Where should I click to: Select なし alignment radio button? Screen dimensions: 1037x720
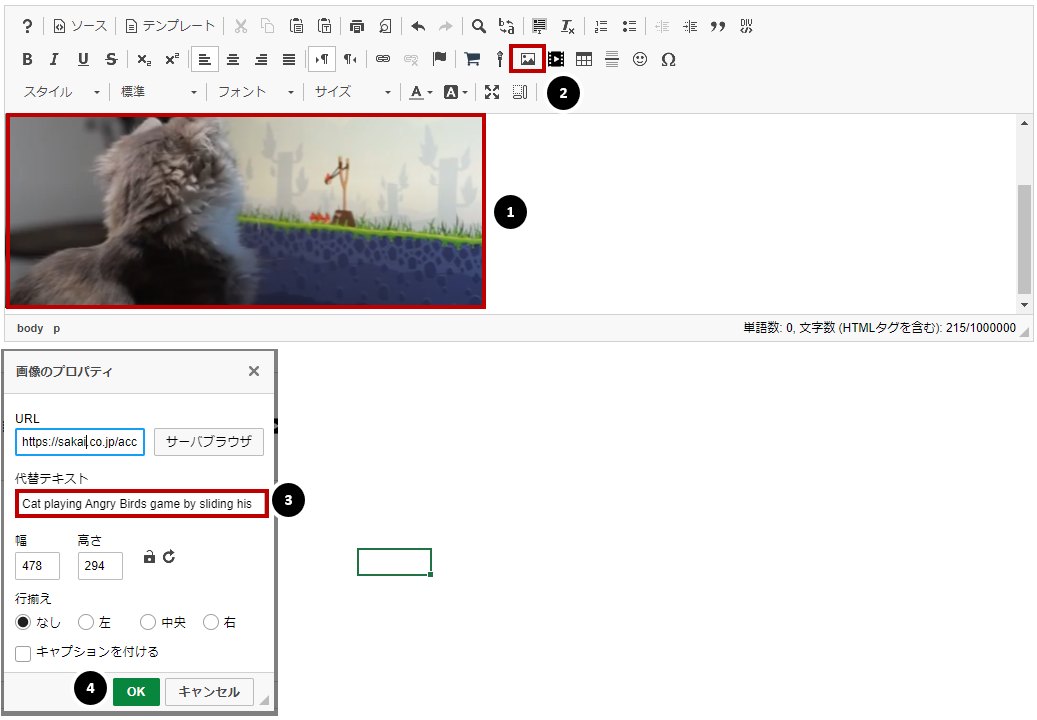(23, 622)
